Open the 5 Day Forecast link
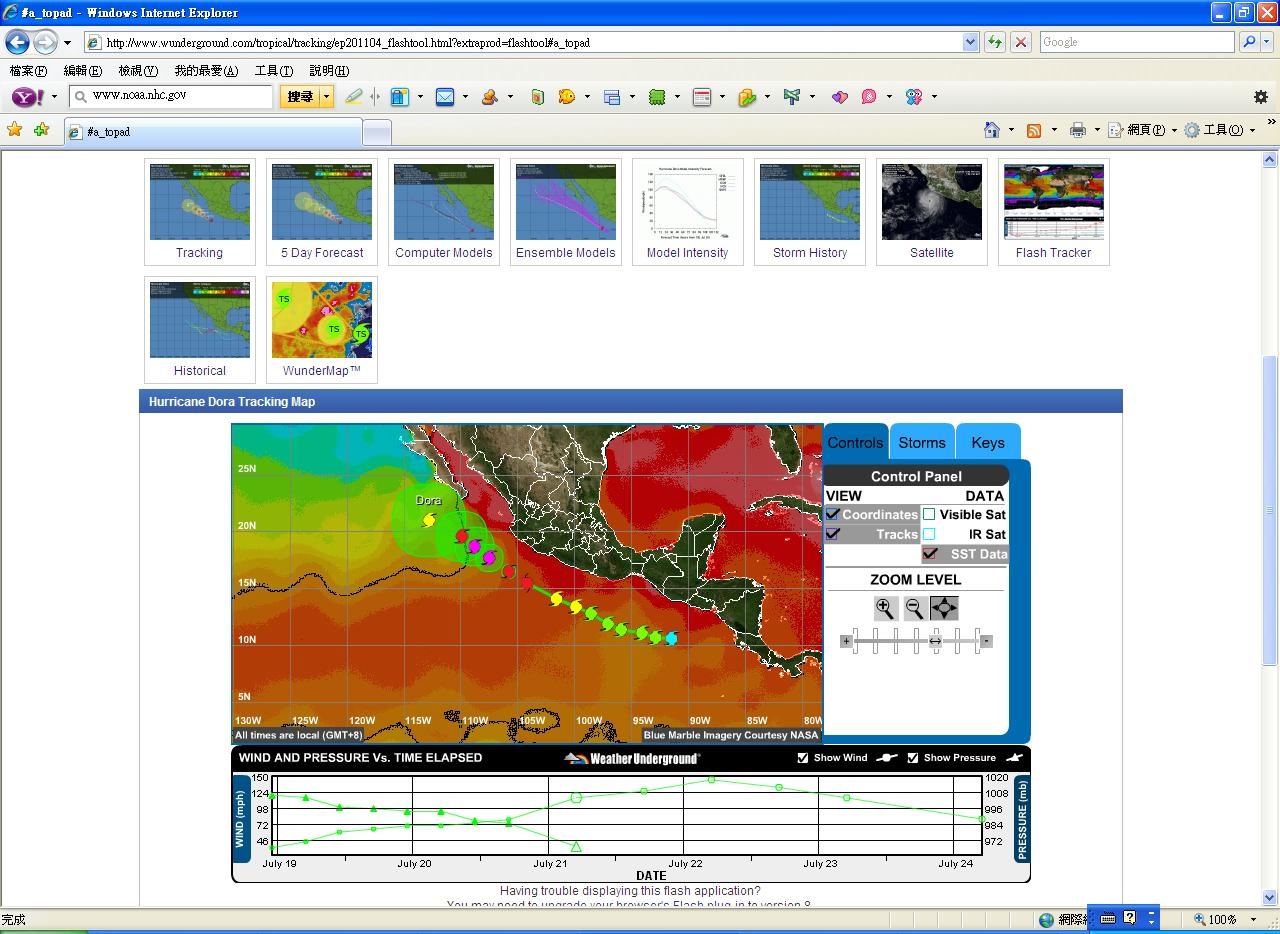This screenshot has height=934, width=1280. tap(322, 253)
